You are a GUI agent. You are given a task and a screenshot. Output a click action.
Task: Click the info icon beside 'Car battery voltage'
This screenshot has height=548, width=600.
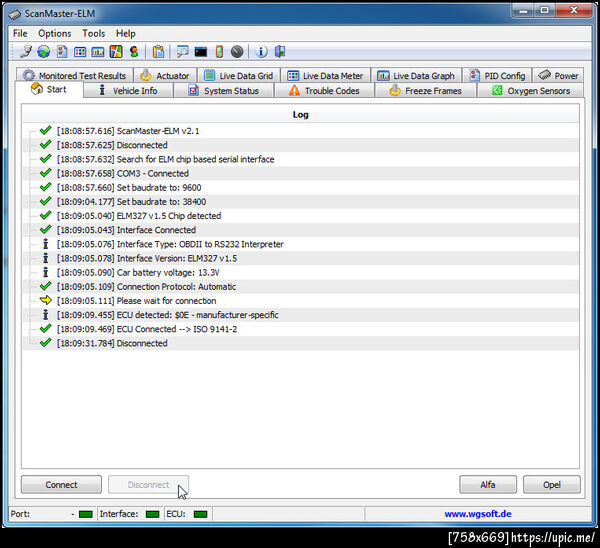coord(46,272)
